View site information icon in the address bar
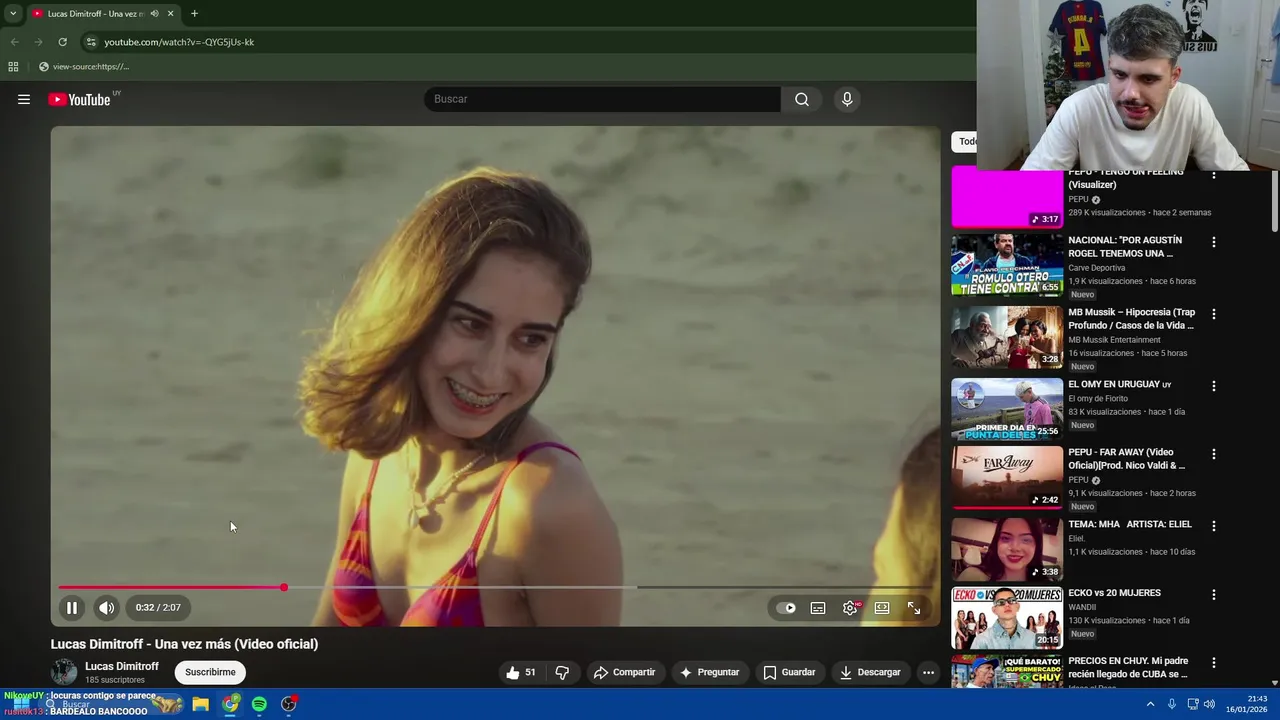 [x=91, y=42]
